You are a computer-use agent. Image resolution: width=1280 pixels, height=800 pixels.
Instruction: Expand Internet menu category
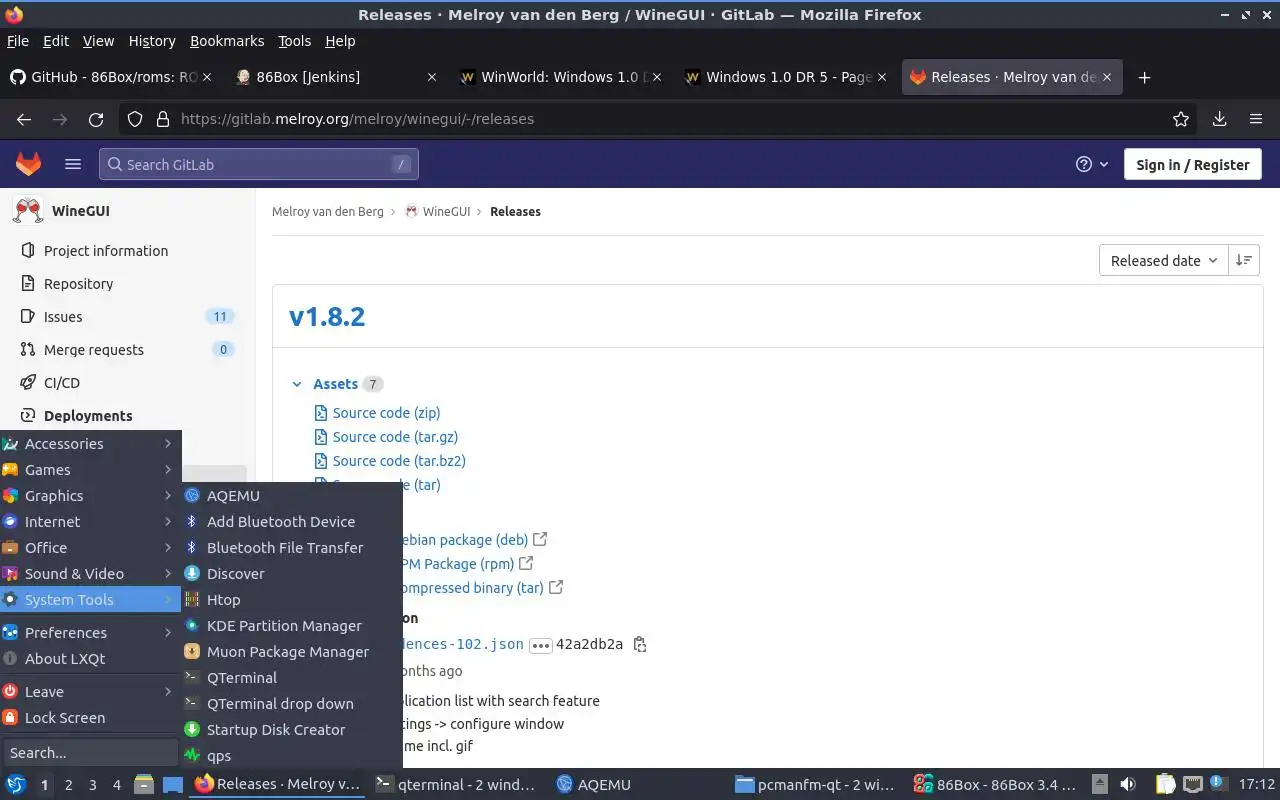(90, 522)
